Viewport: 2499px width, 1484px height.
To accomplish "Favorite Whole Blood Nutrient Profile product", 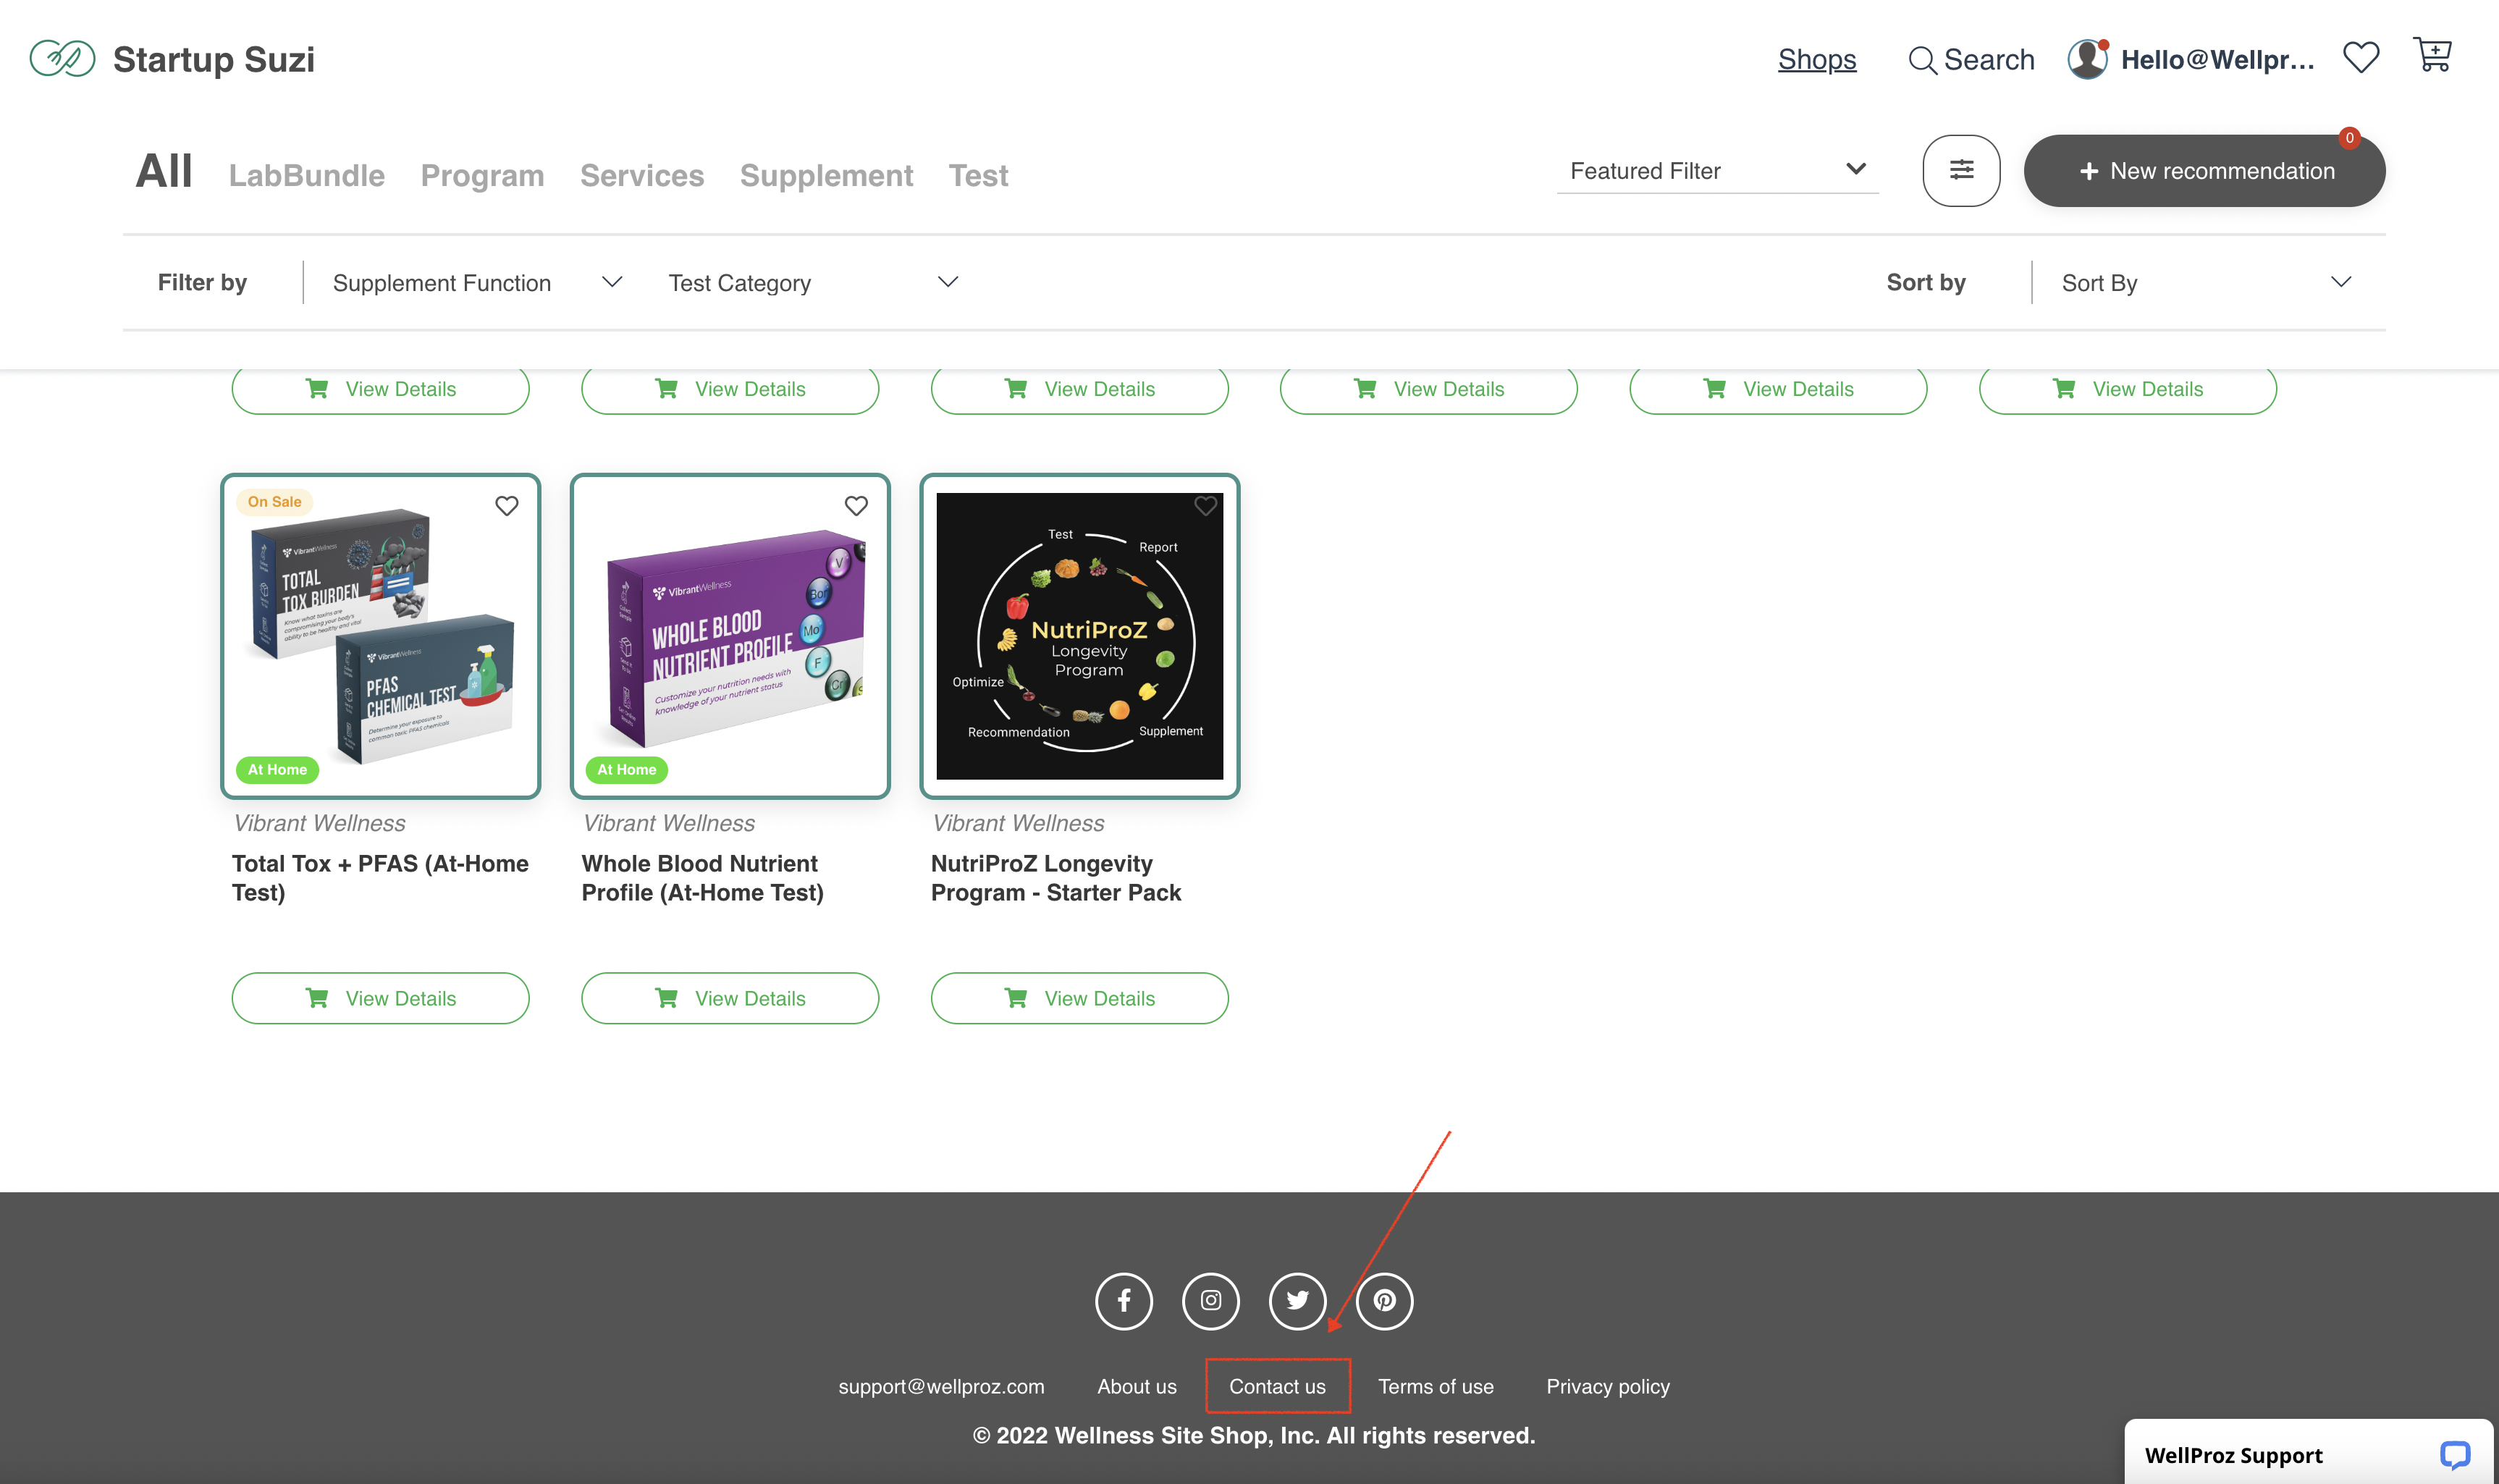I will pyautogui.click(x=856, y=506).
